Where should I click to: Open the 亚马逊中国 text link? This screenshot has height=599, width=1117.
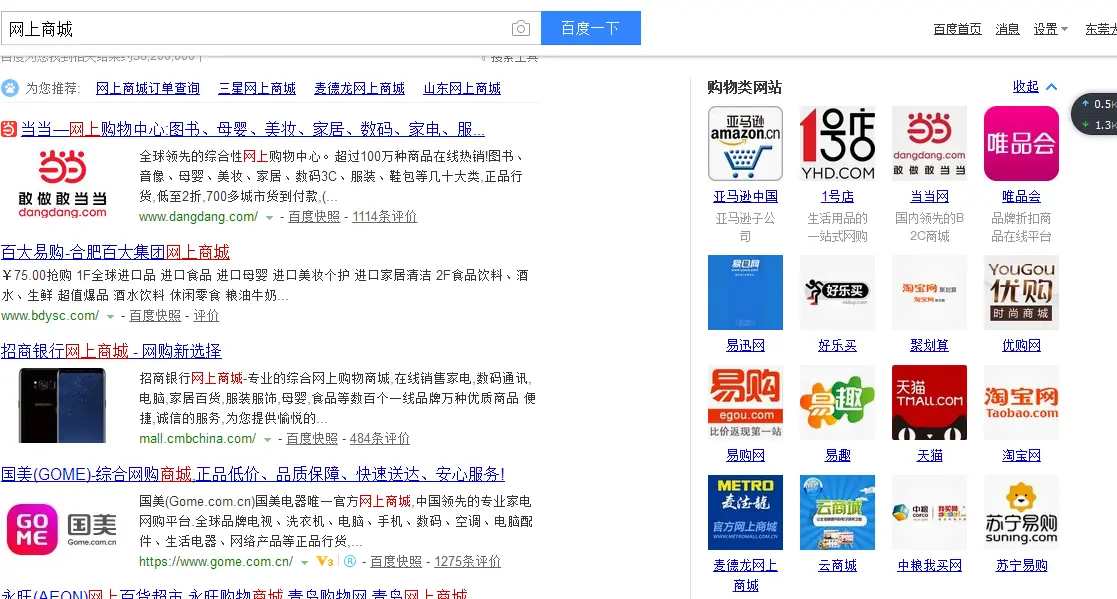[x=745, y=197]
